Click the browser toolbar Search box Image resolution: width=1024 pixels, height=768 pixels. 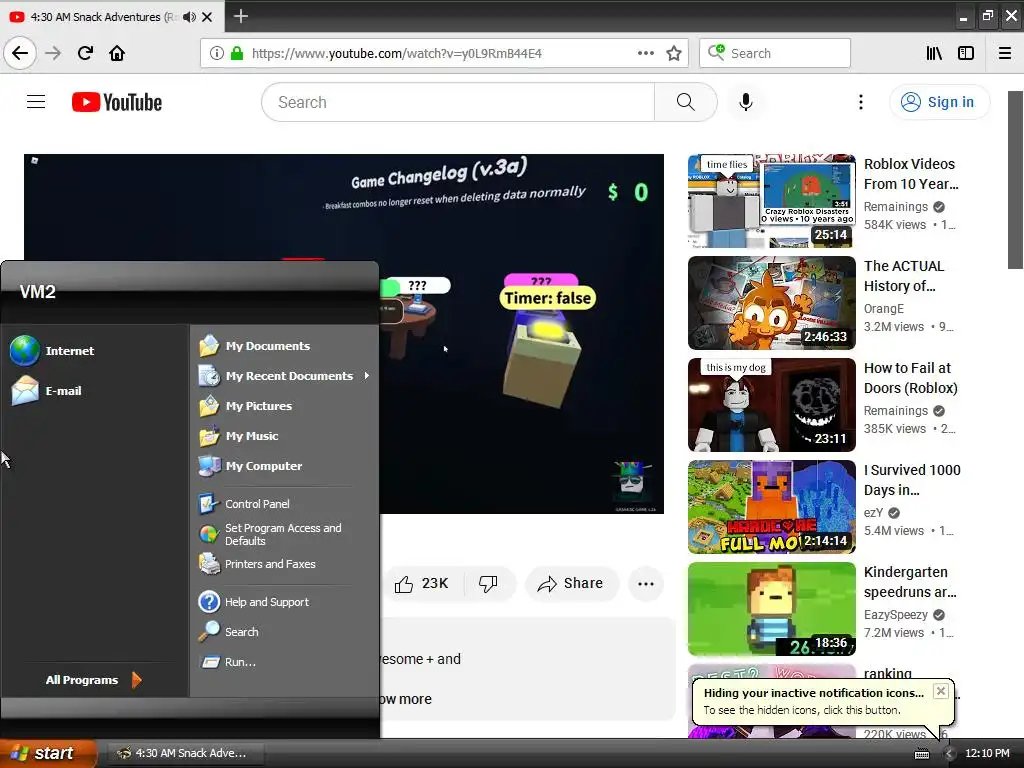coord(775,53)
